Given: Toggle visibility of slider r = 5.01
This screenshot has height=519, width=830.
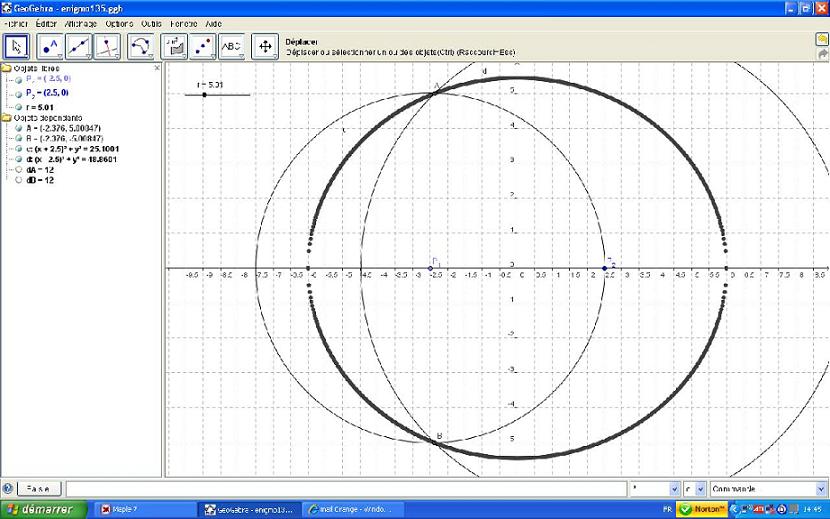Looking at the screenshot, I should 19,106.
